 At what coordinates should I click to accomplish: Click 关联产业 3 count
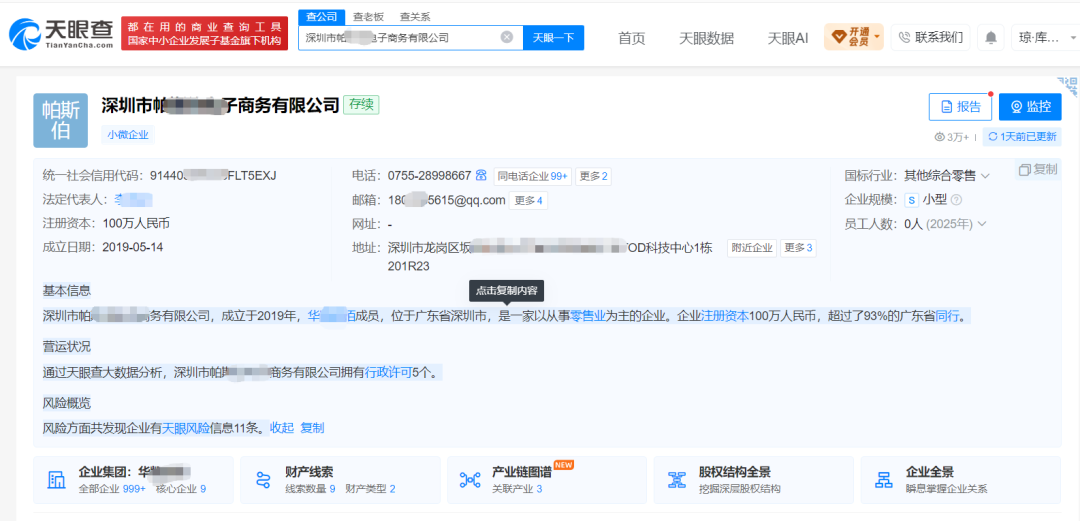517,489
